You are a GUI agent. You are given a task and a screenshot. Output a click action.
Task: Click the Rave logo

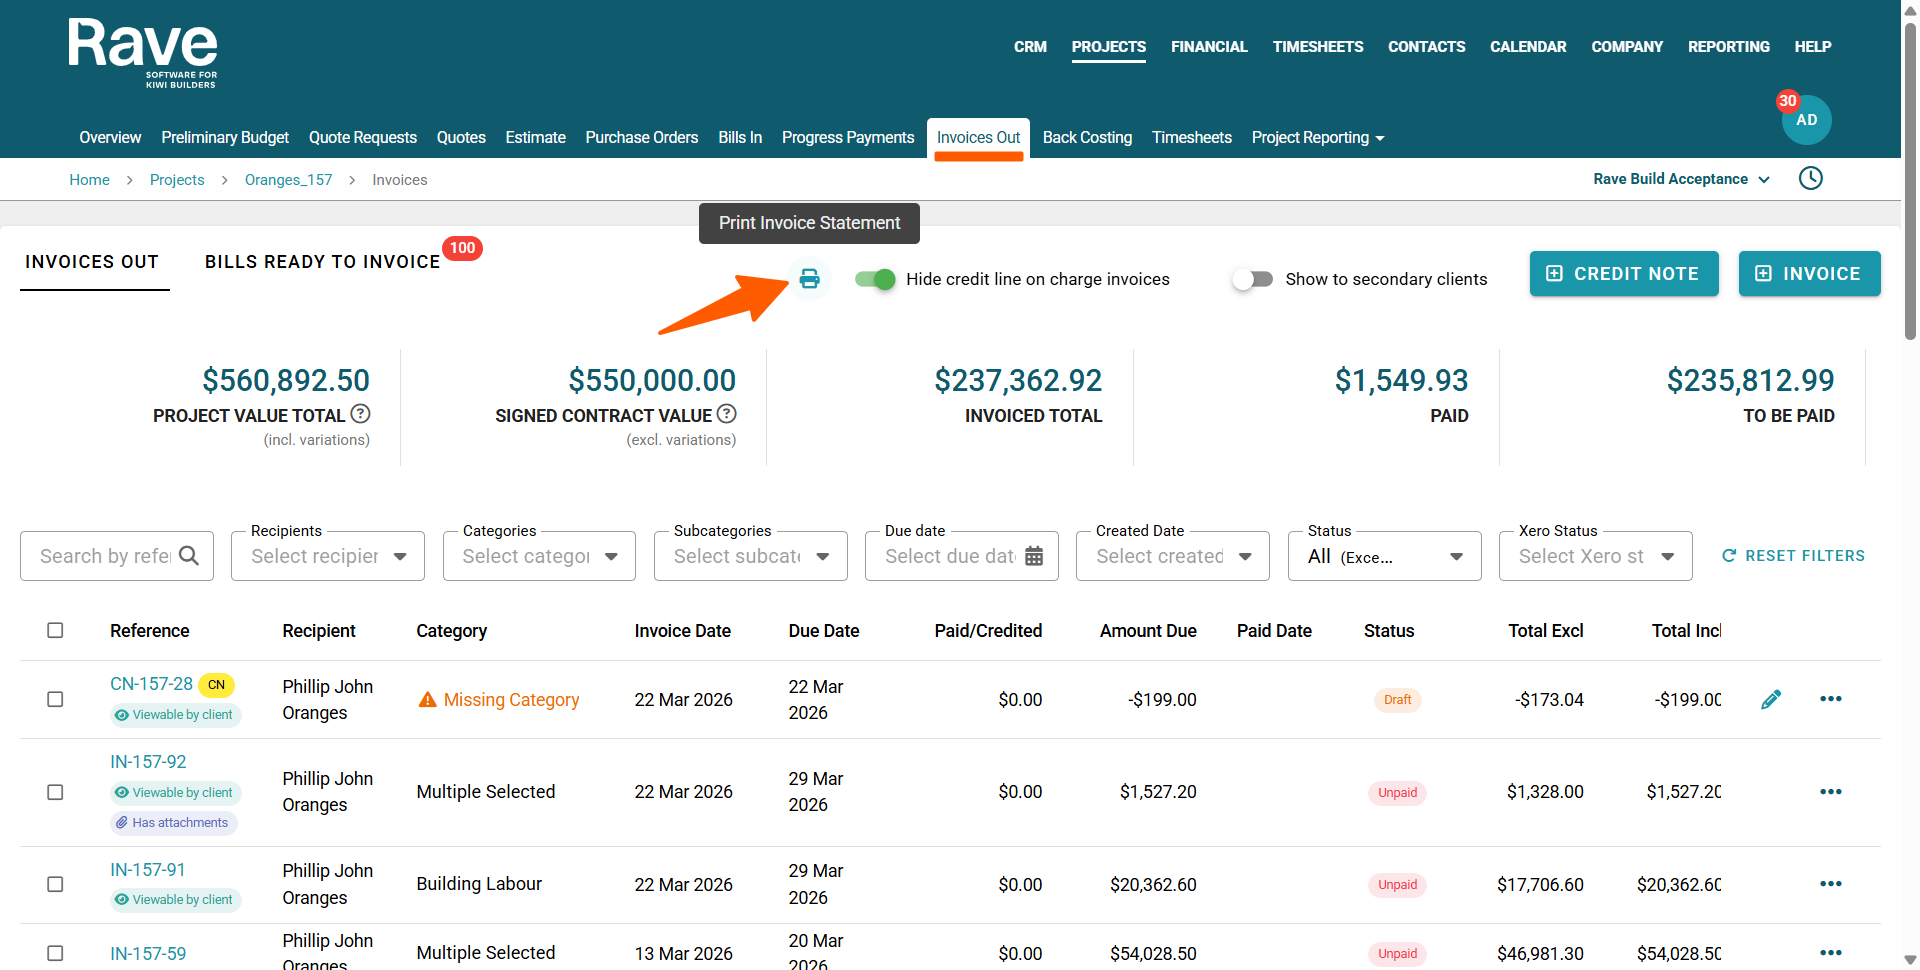click(143, 54)
